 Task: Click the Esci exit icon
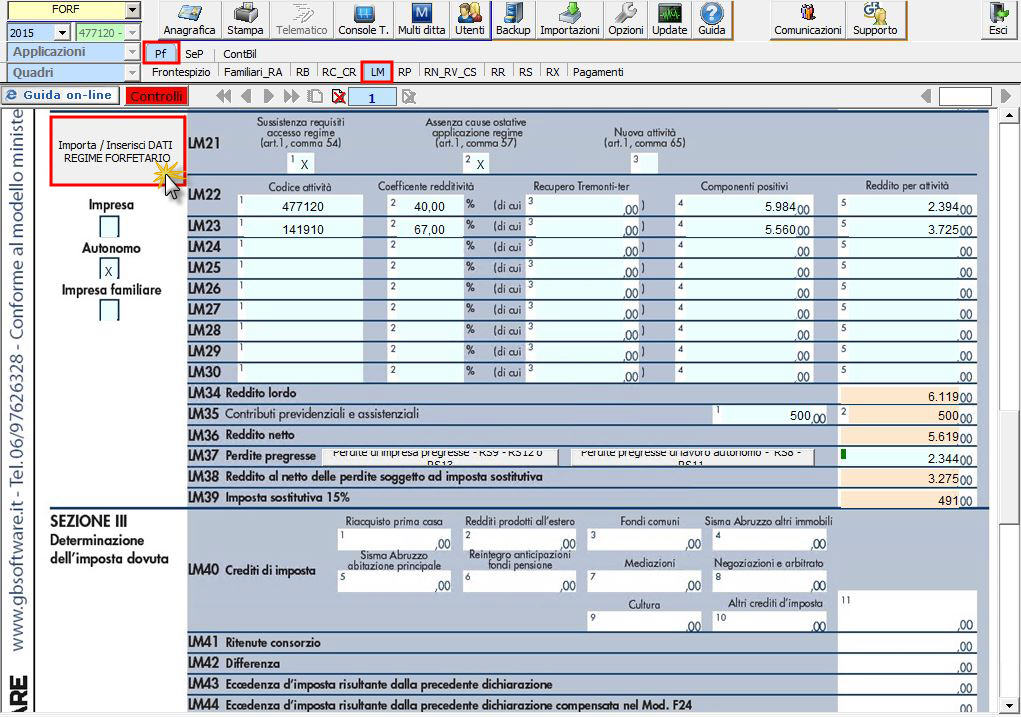(998, 20)
